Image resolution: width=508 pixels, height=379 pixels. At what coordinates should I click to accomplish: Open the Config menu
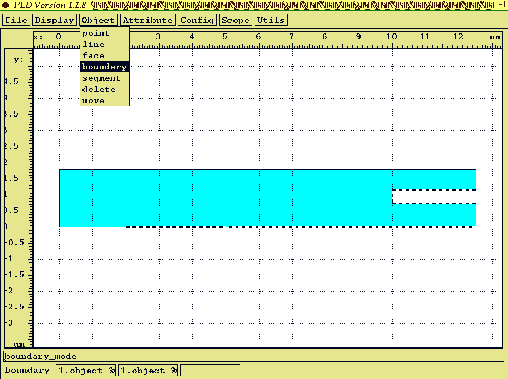click(x=197, y=20)
